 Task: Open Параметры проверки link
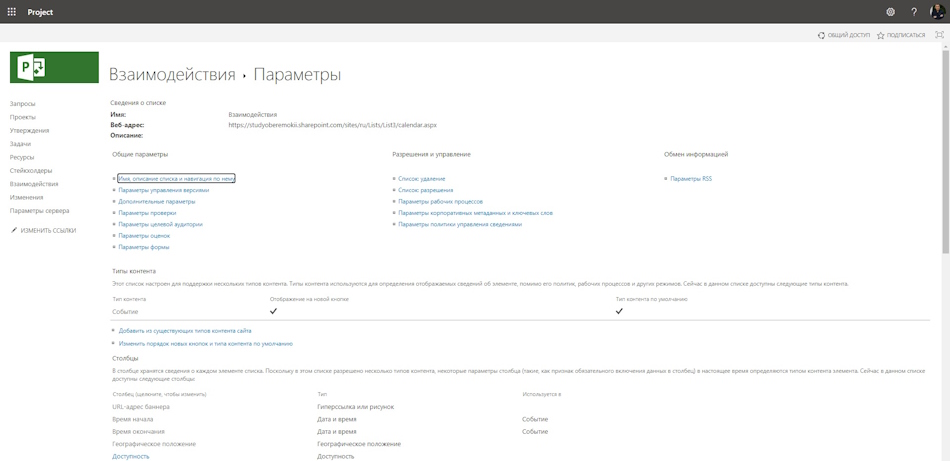coord(147,213)
